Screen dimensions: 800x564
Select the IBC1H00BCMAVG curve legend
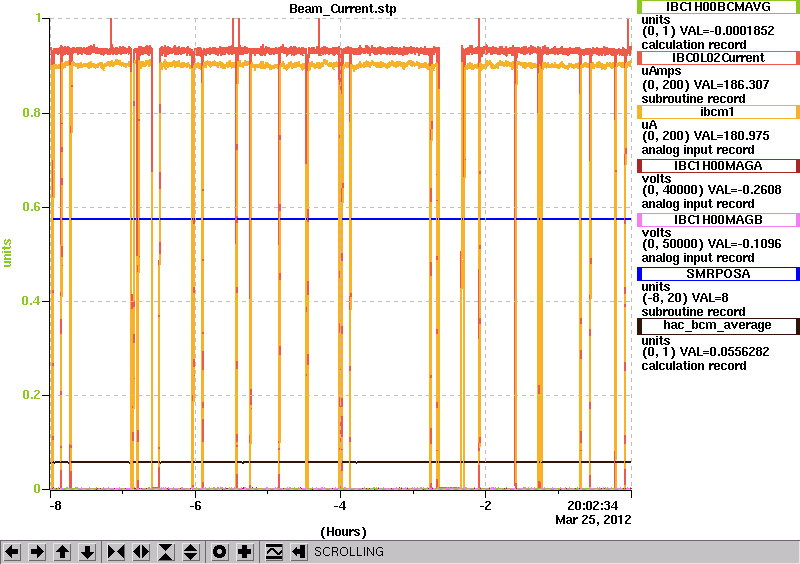(x=718, y=7)
